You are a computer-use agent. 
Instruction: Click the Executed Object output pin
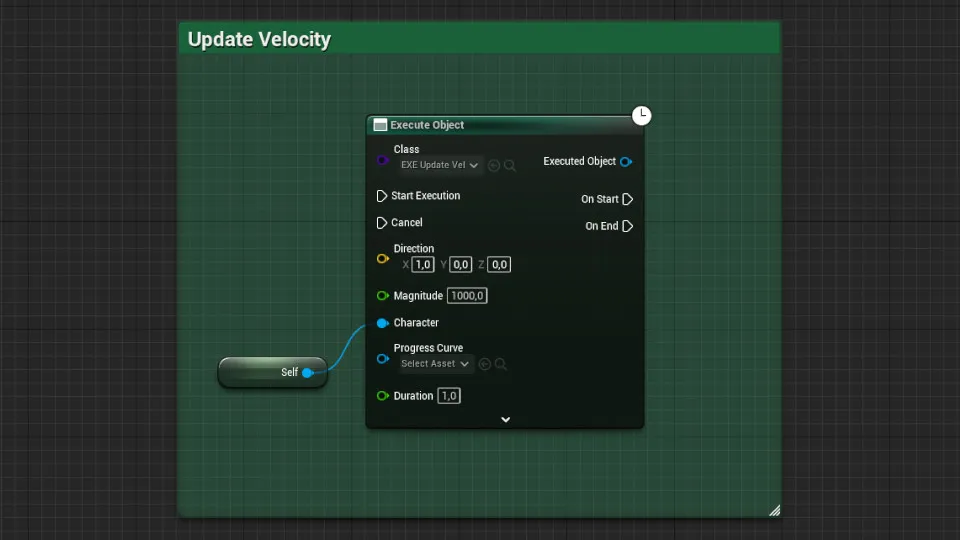[626, 162]
